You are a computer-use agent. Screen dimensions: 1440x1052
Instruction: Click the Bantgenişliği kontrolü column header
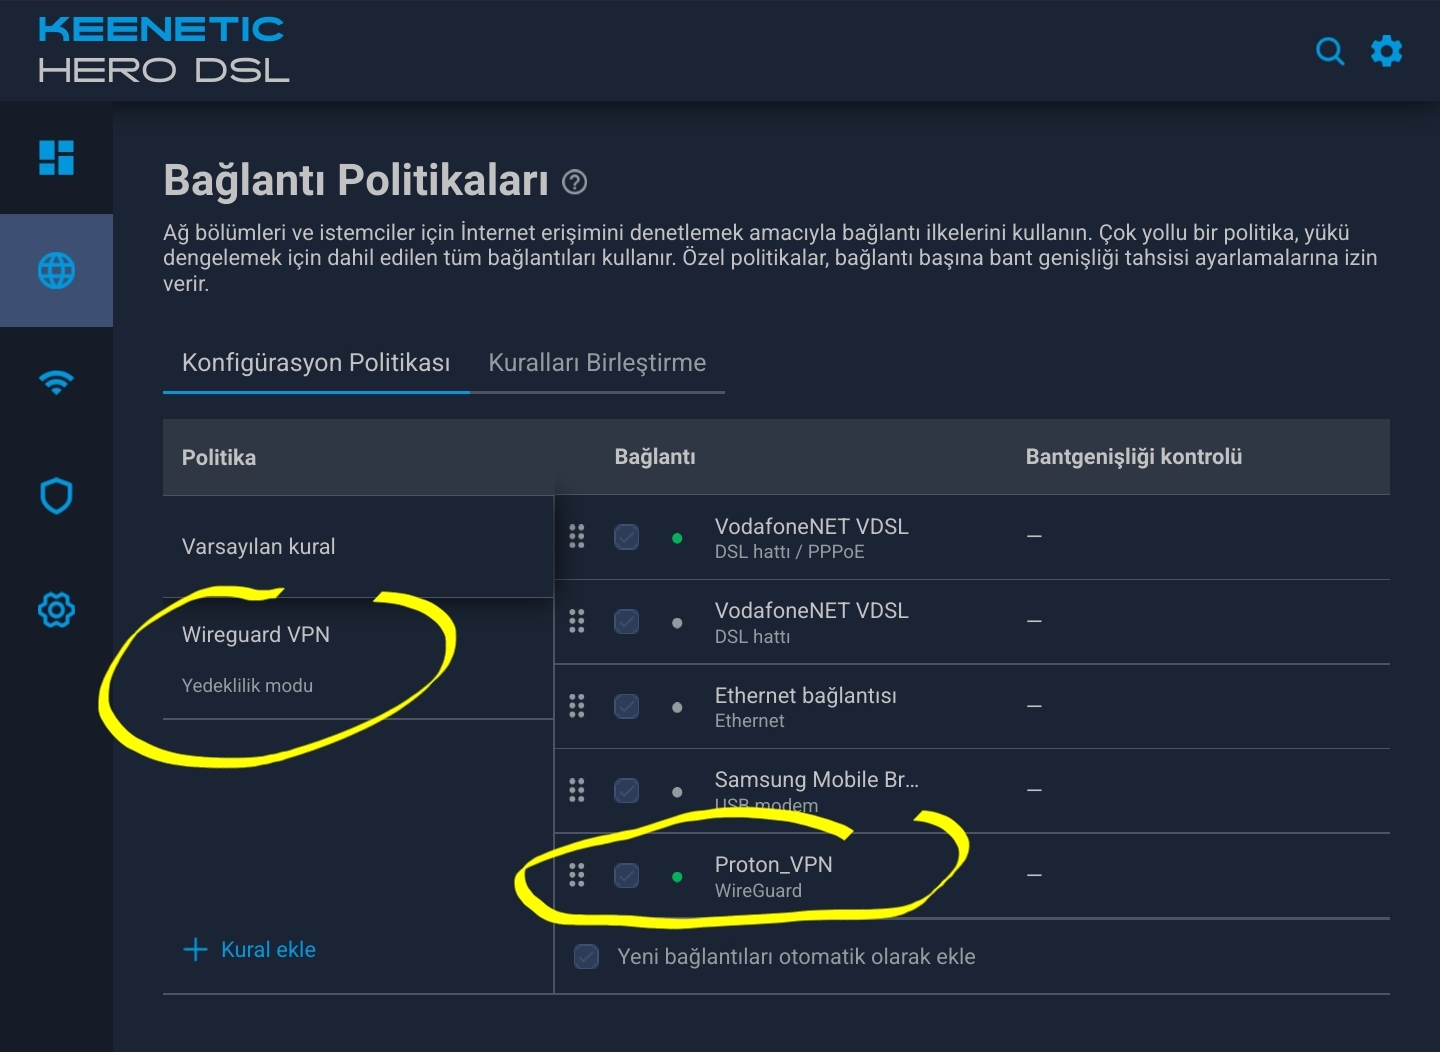pyautogui.click(x=1134, y=457)
